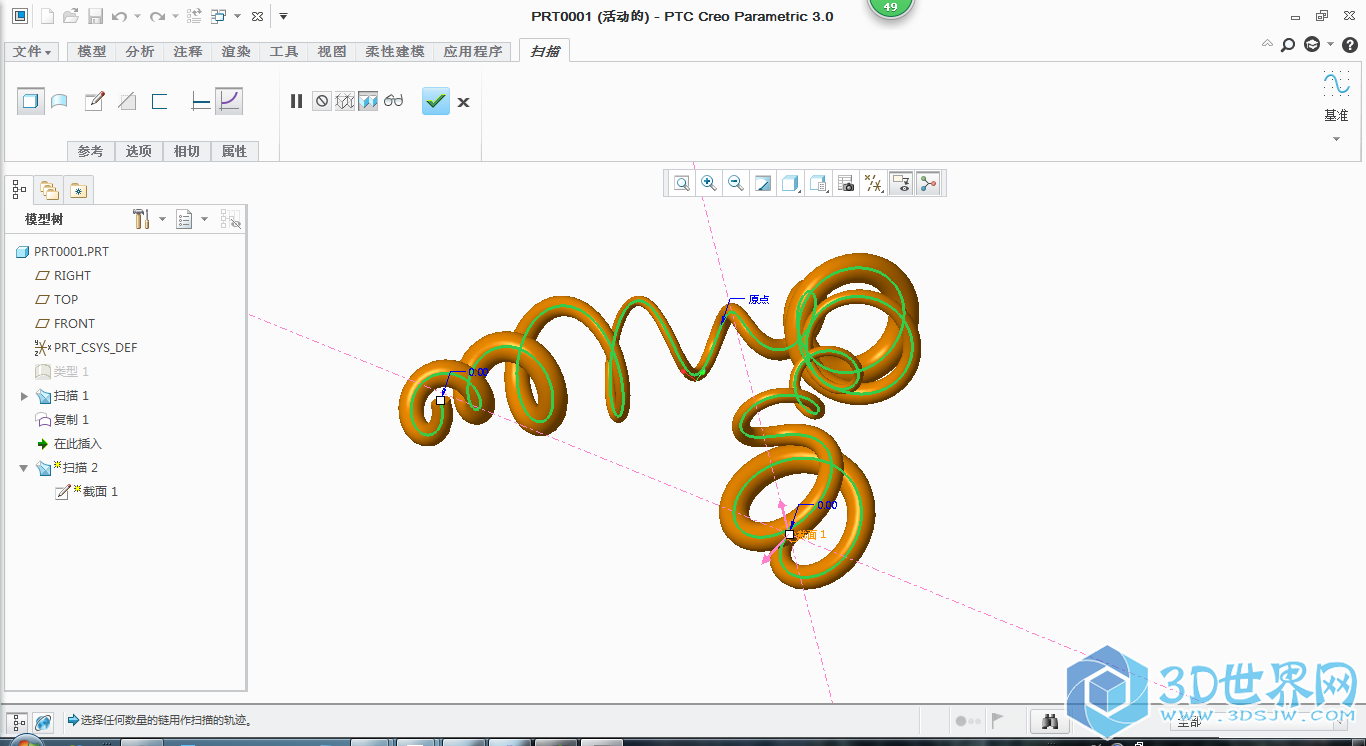Open the 相切 panel tab

186,151
